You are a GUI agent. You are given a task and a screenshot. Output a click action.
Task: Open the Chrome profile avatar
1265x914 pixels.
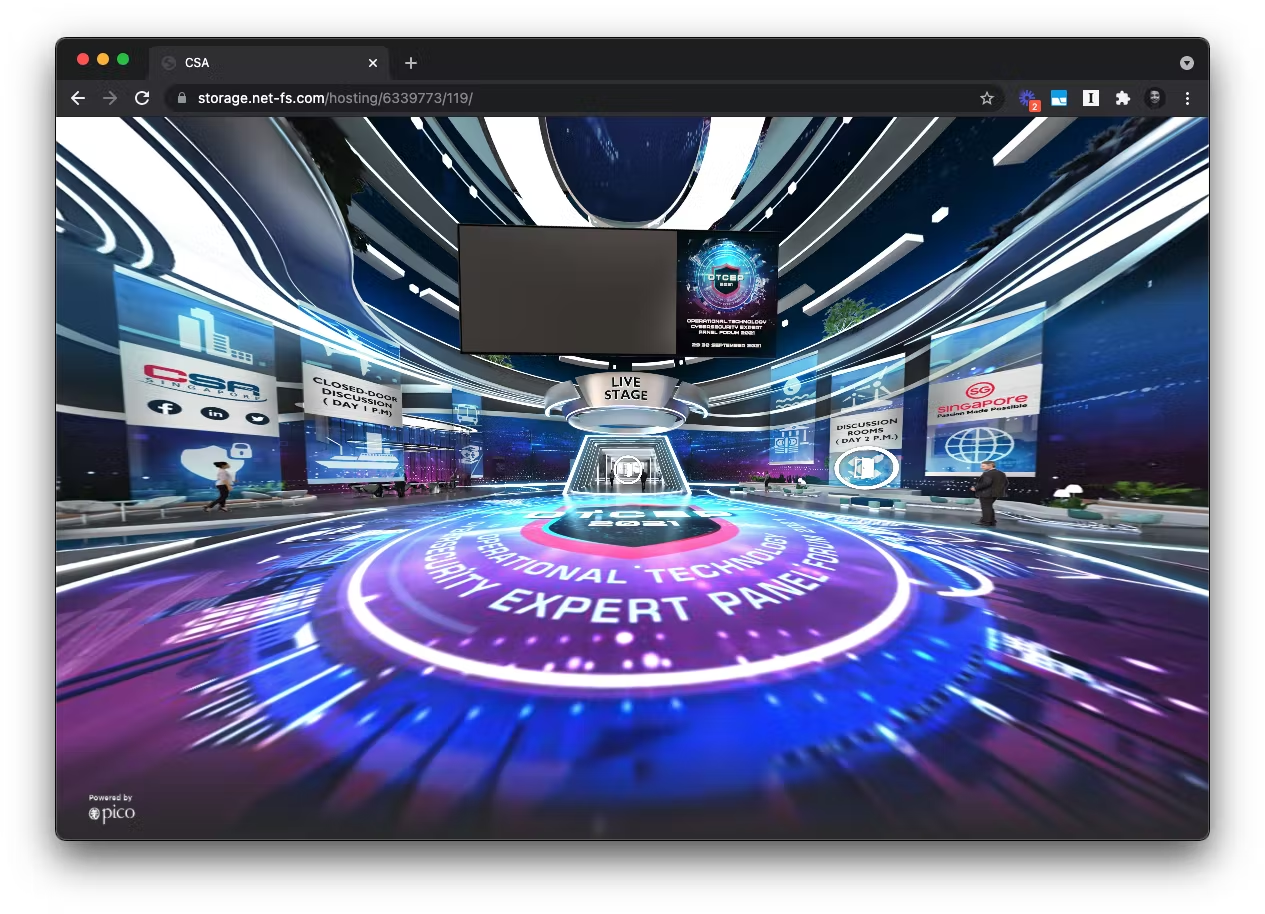click(1155, 98)
